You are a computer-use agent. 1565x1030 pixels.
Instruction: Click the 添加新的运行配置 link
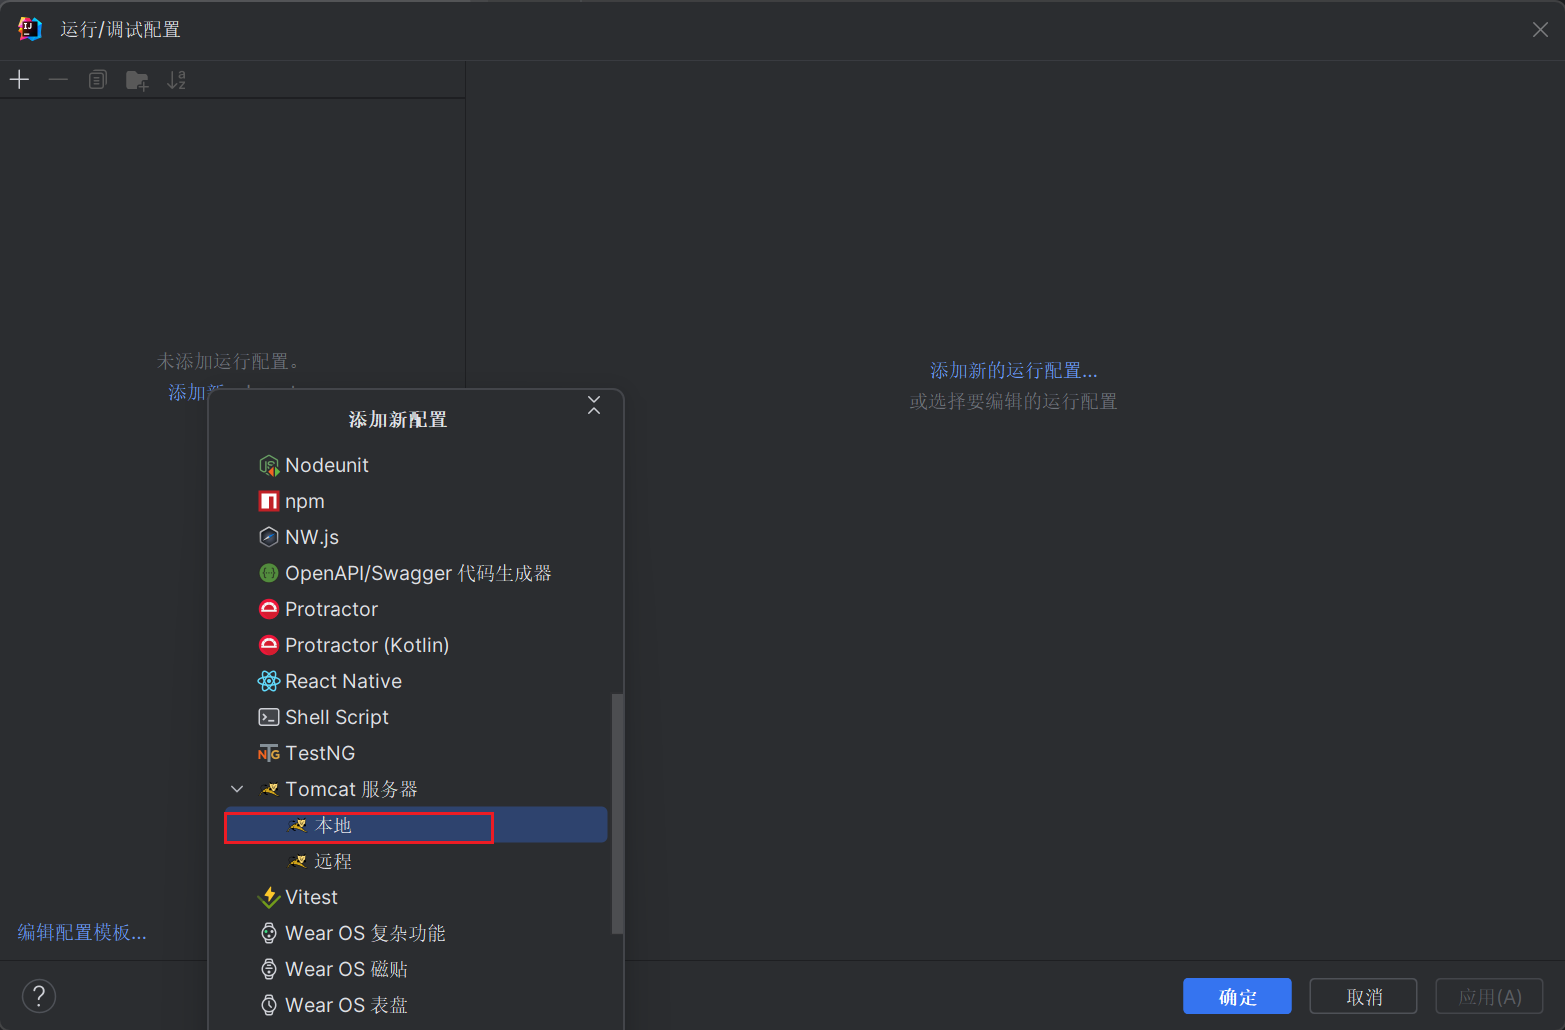point(1013,371)
